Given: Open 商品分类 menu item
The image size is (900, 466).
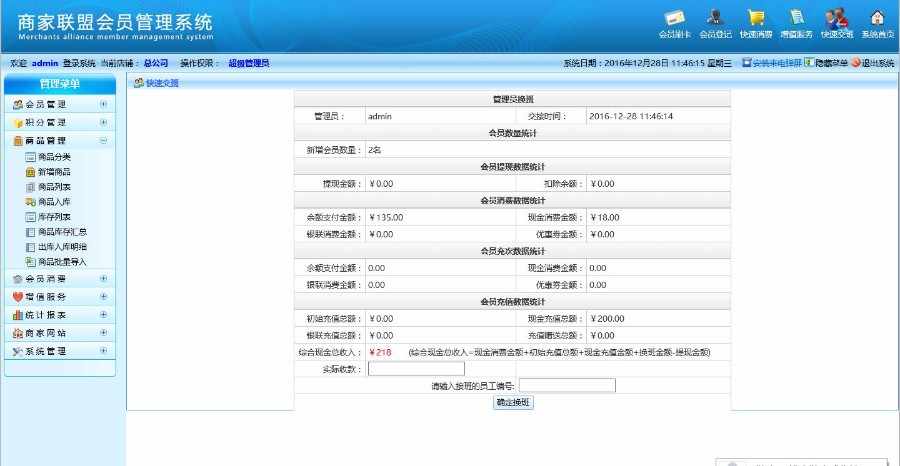Looking at the screenshot, I should (x=55, y=157).
